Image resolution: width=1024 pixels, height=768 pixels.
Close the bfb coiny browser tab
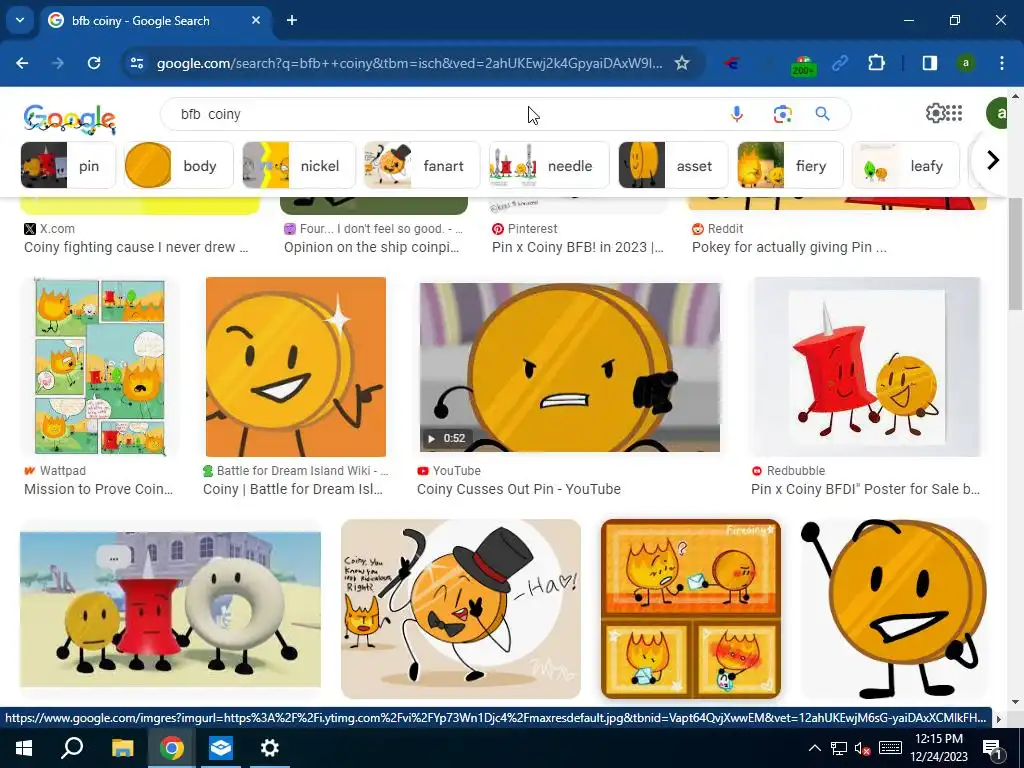click(x=256, y=20)
